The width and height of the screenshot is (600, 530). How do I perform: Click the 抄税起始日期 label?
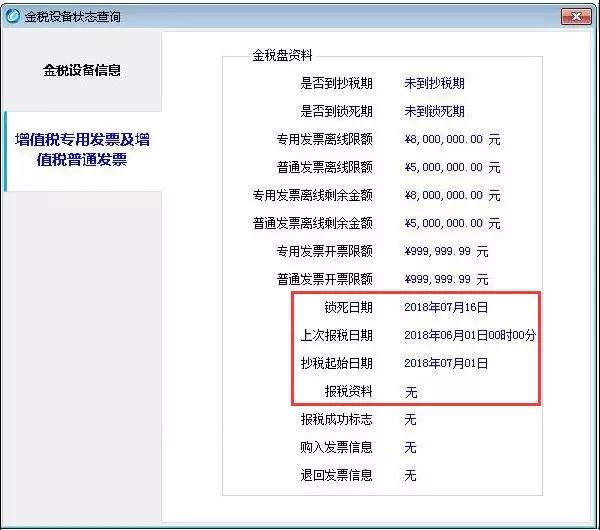point(336,363)
